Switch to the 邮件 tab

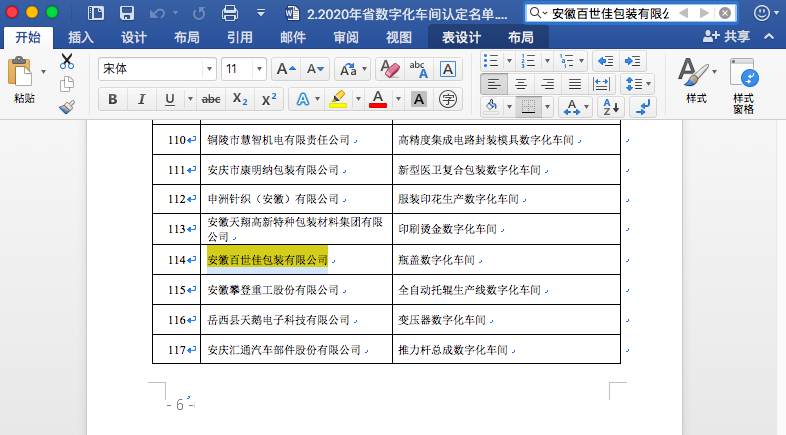click(x=293, y=37)
